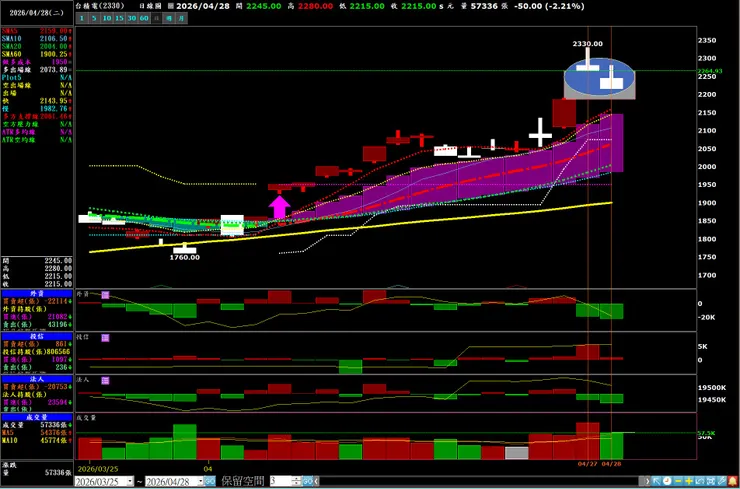This screenshot has height=489, width=740.
Task: Select the arrow pointer cursor tool
Action: pos(656,481)
